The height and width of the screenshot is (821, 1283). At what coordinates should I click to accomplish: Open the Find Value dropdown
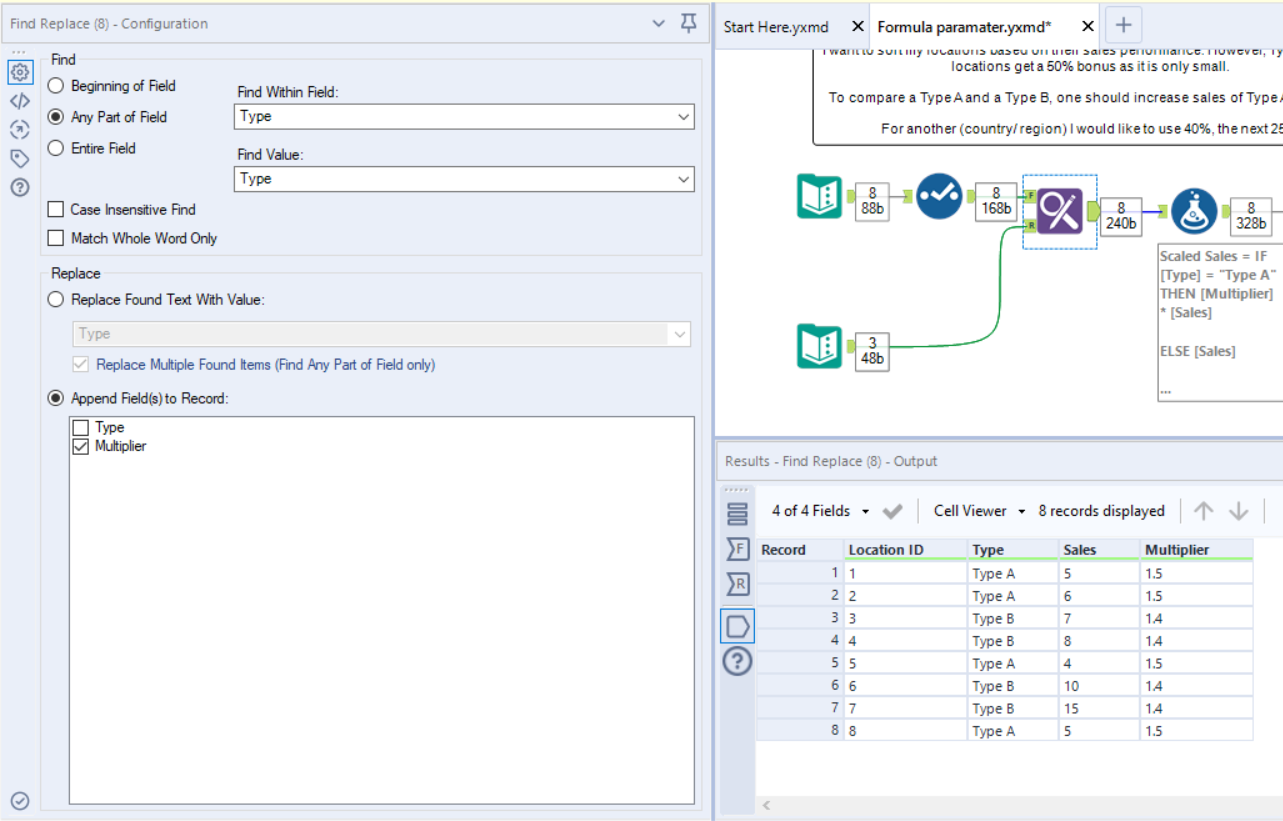point(683,178)
